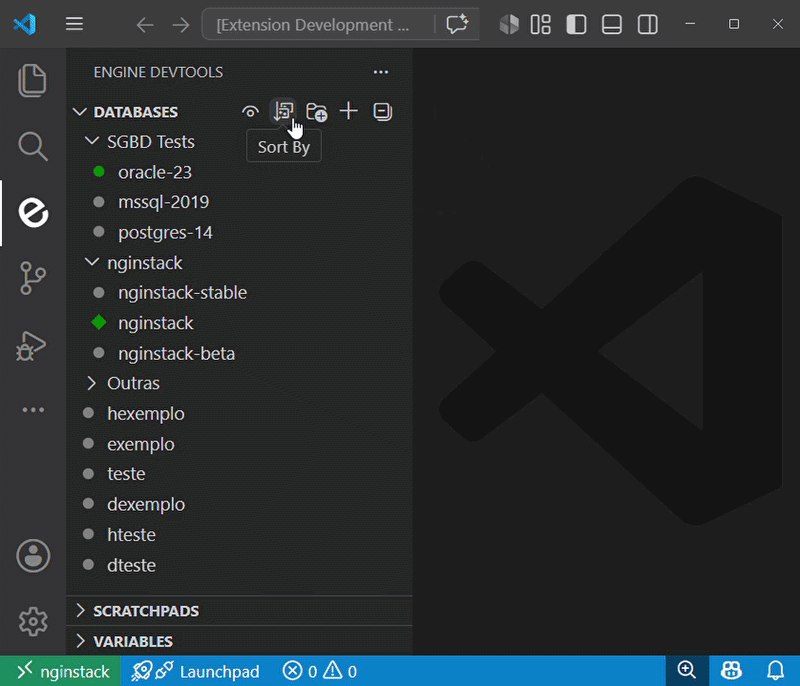Open Engine DevTools views and more actions

point(381,72)
